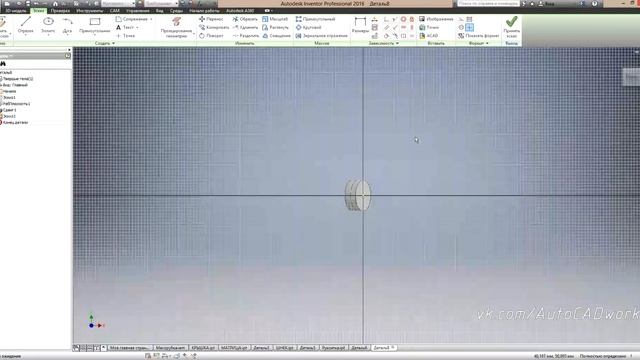
Task: Switch to МАТРИЦА.ipt document tab
Action: [x=234, y=348]
